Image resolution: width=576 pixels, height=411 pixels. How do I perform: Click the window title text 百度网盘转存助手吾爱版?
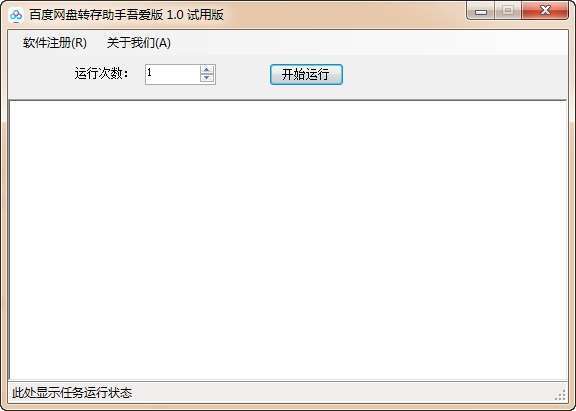[x=96, y=15]
